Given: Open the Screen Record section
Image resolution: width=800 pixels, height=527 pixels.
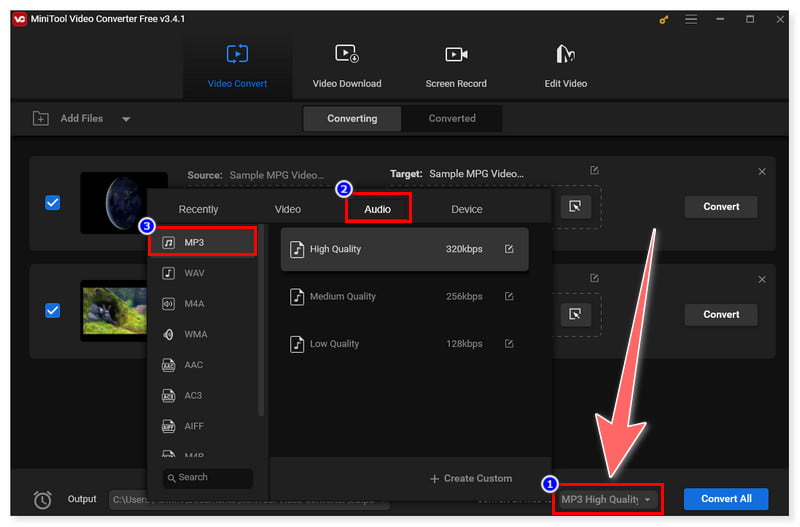Looking at the screenshot, I should (456, 65).
